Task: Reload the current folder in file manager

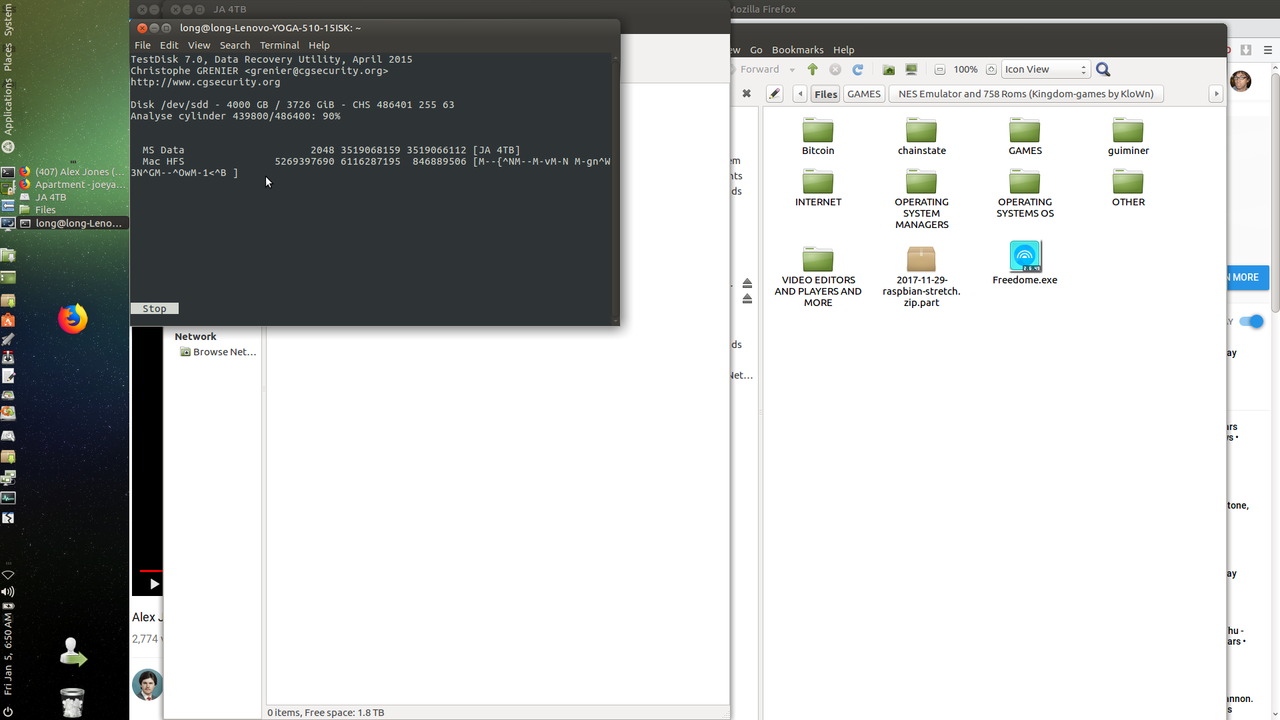Action: [x=857, y=70]
